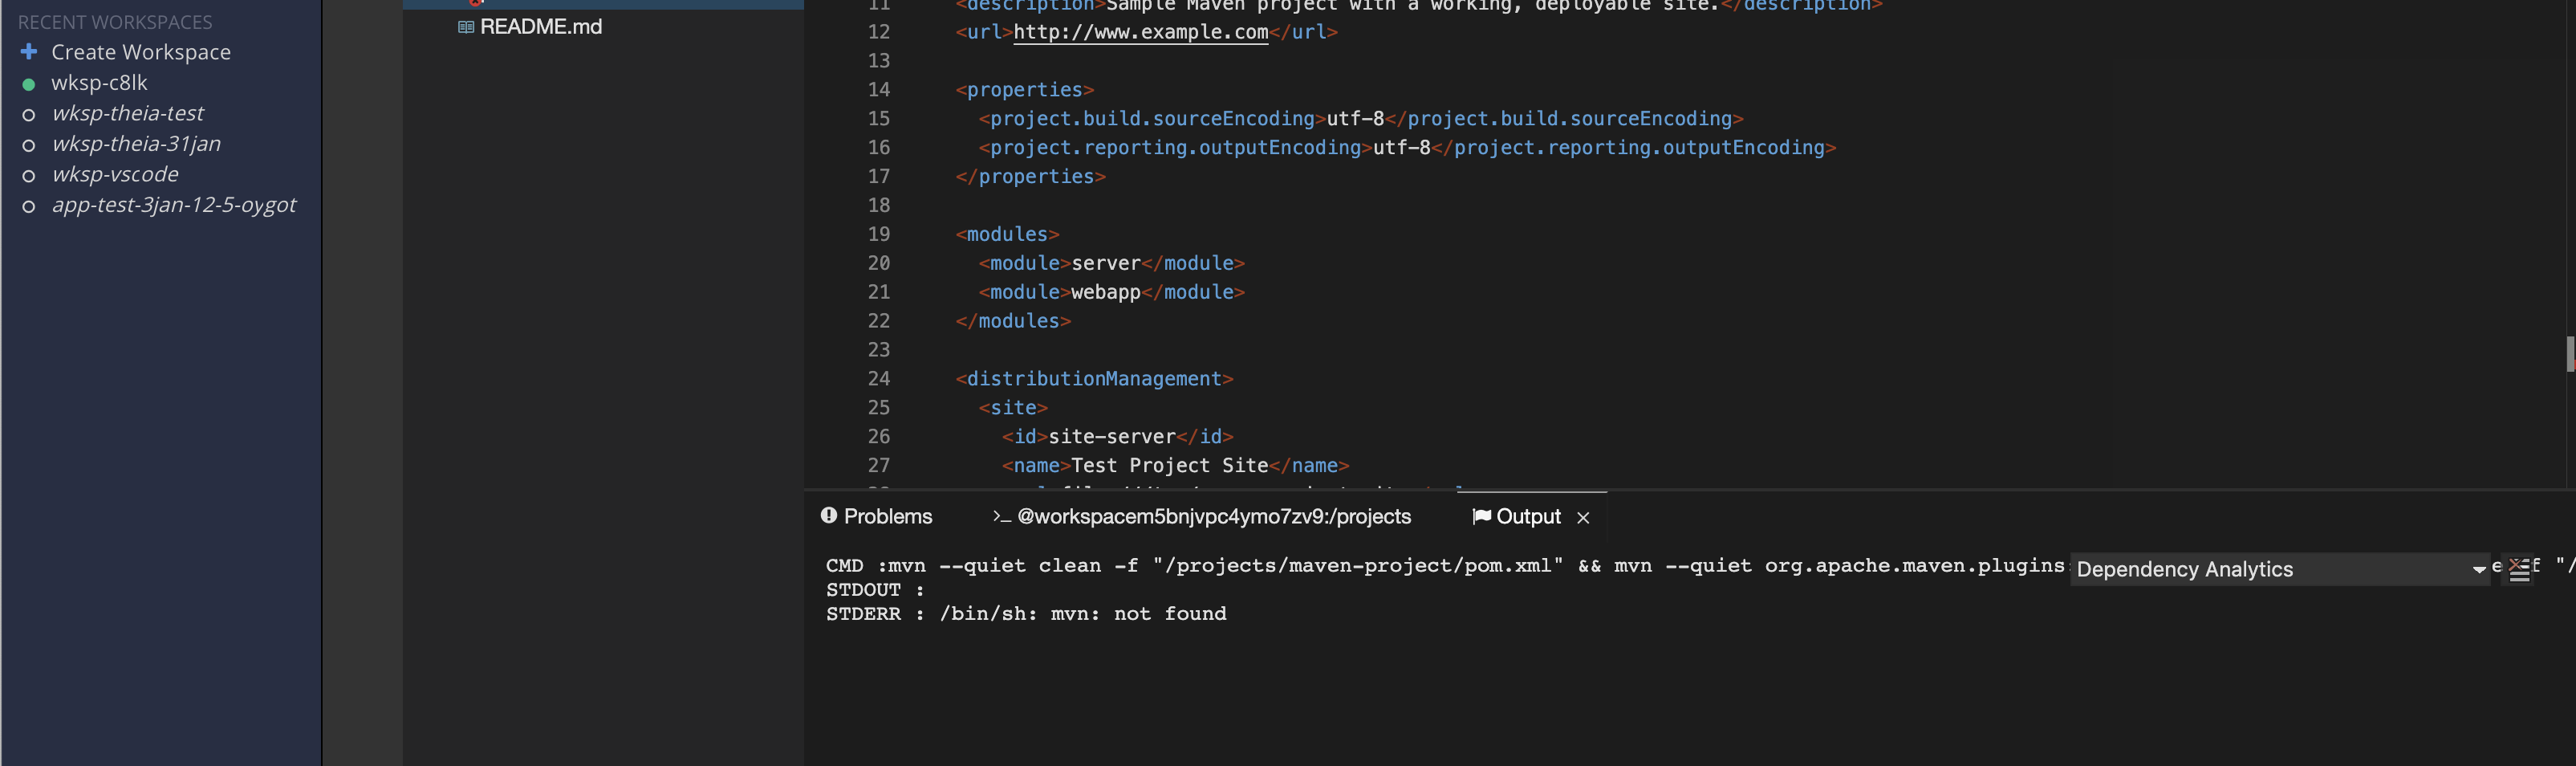Click the </properties> closing tag on line 17
The width and height of the screenshot is (2576, 766).
1030,177
